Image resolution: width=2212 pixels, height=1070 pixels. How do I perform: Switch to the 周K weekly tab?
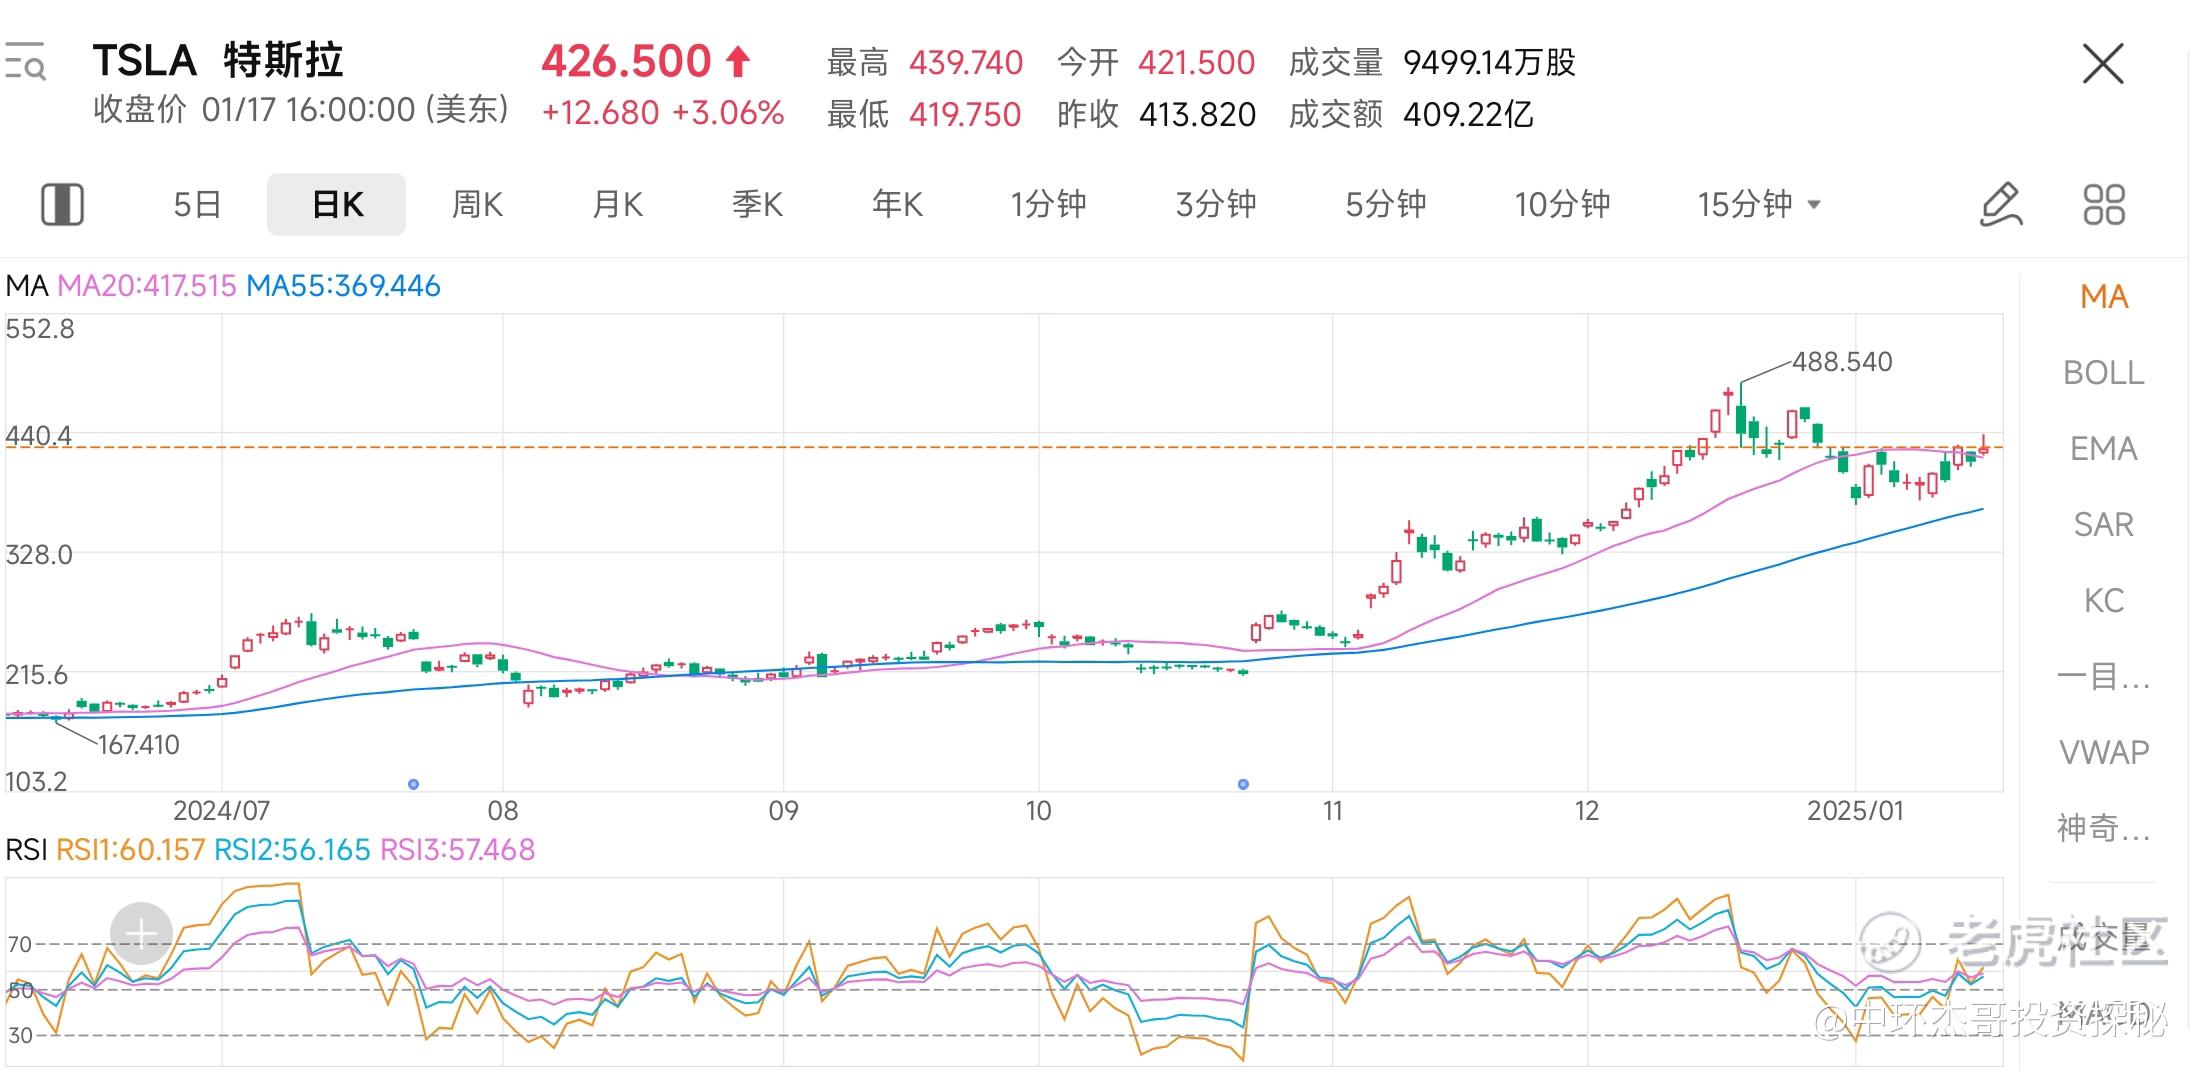477,204
